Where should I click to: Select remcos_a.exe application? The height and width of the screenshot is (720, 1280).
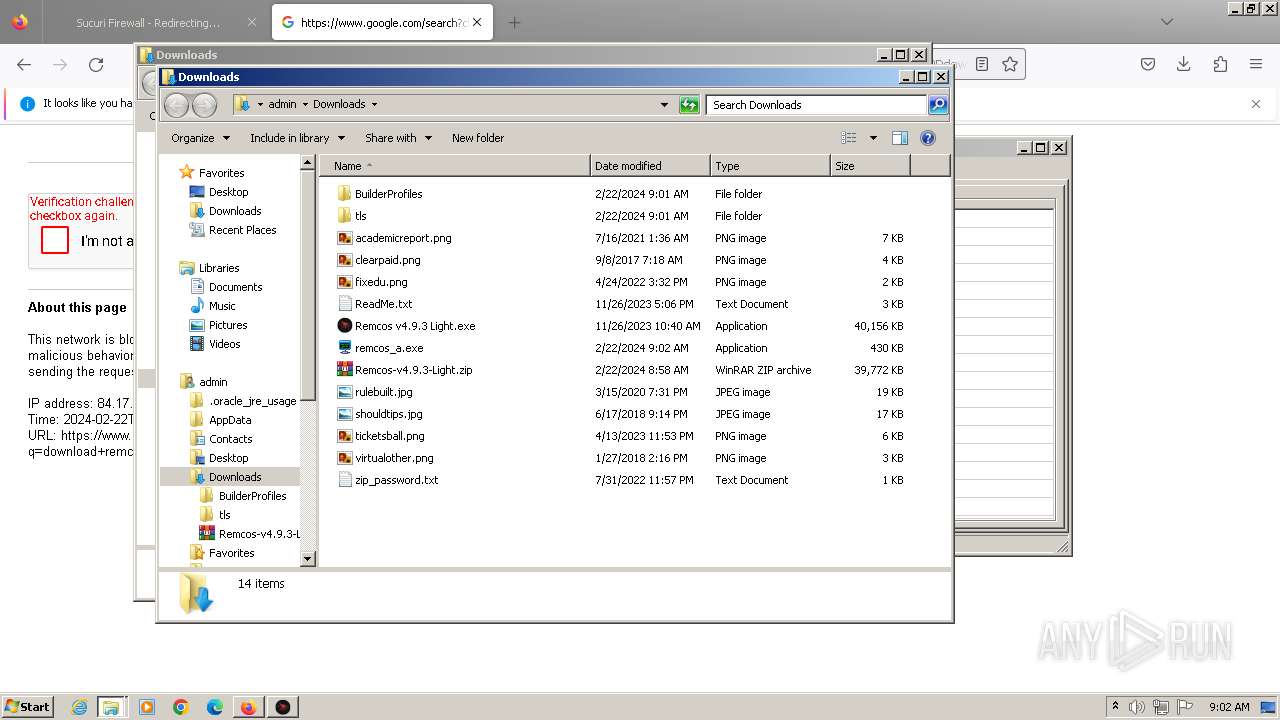click(x=380, y=348)
